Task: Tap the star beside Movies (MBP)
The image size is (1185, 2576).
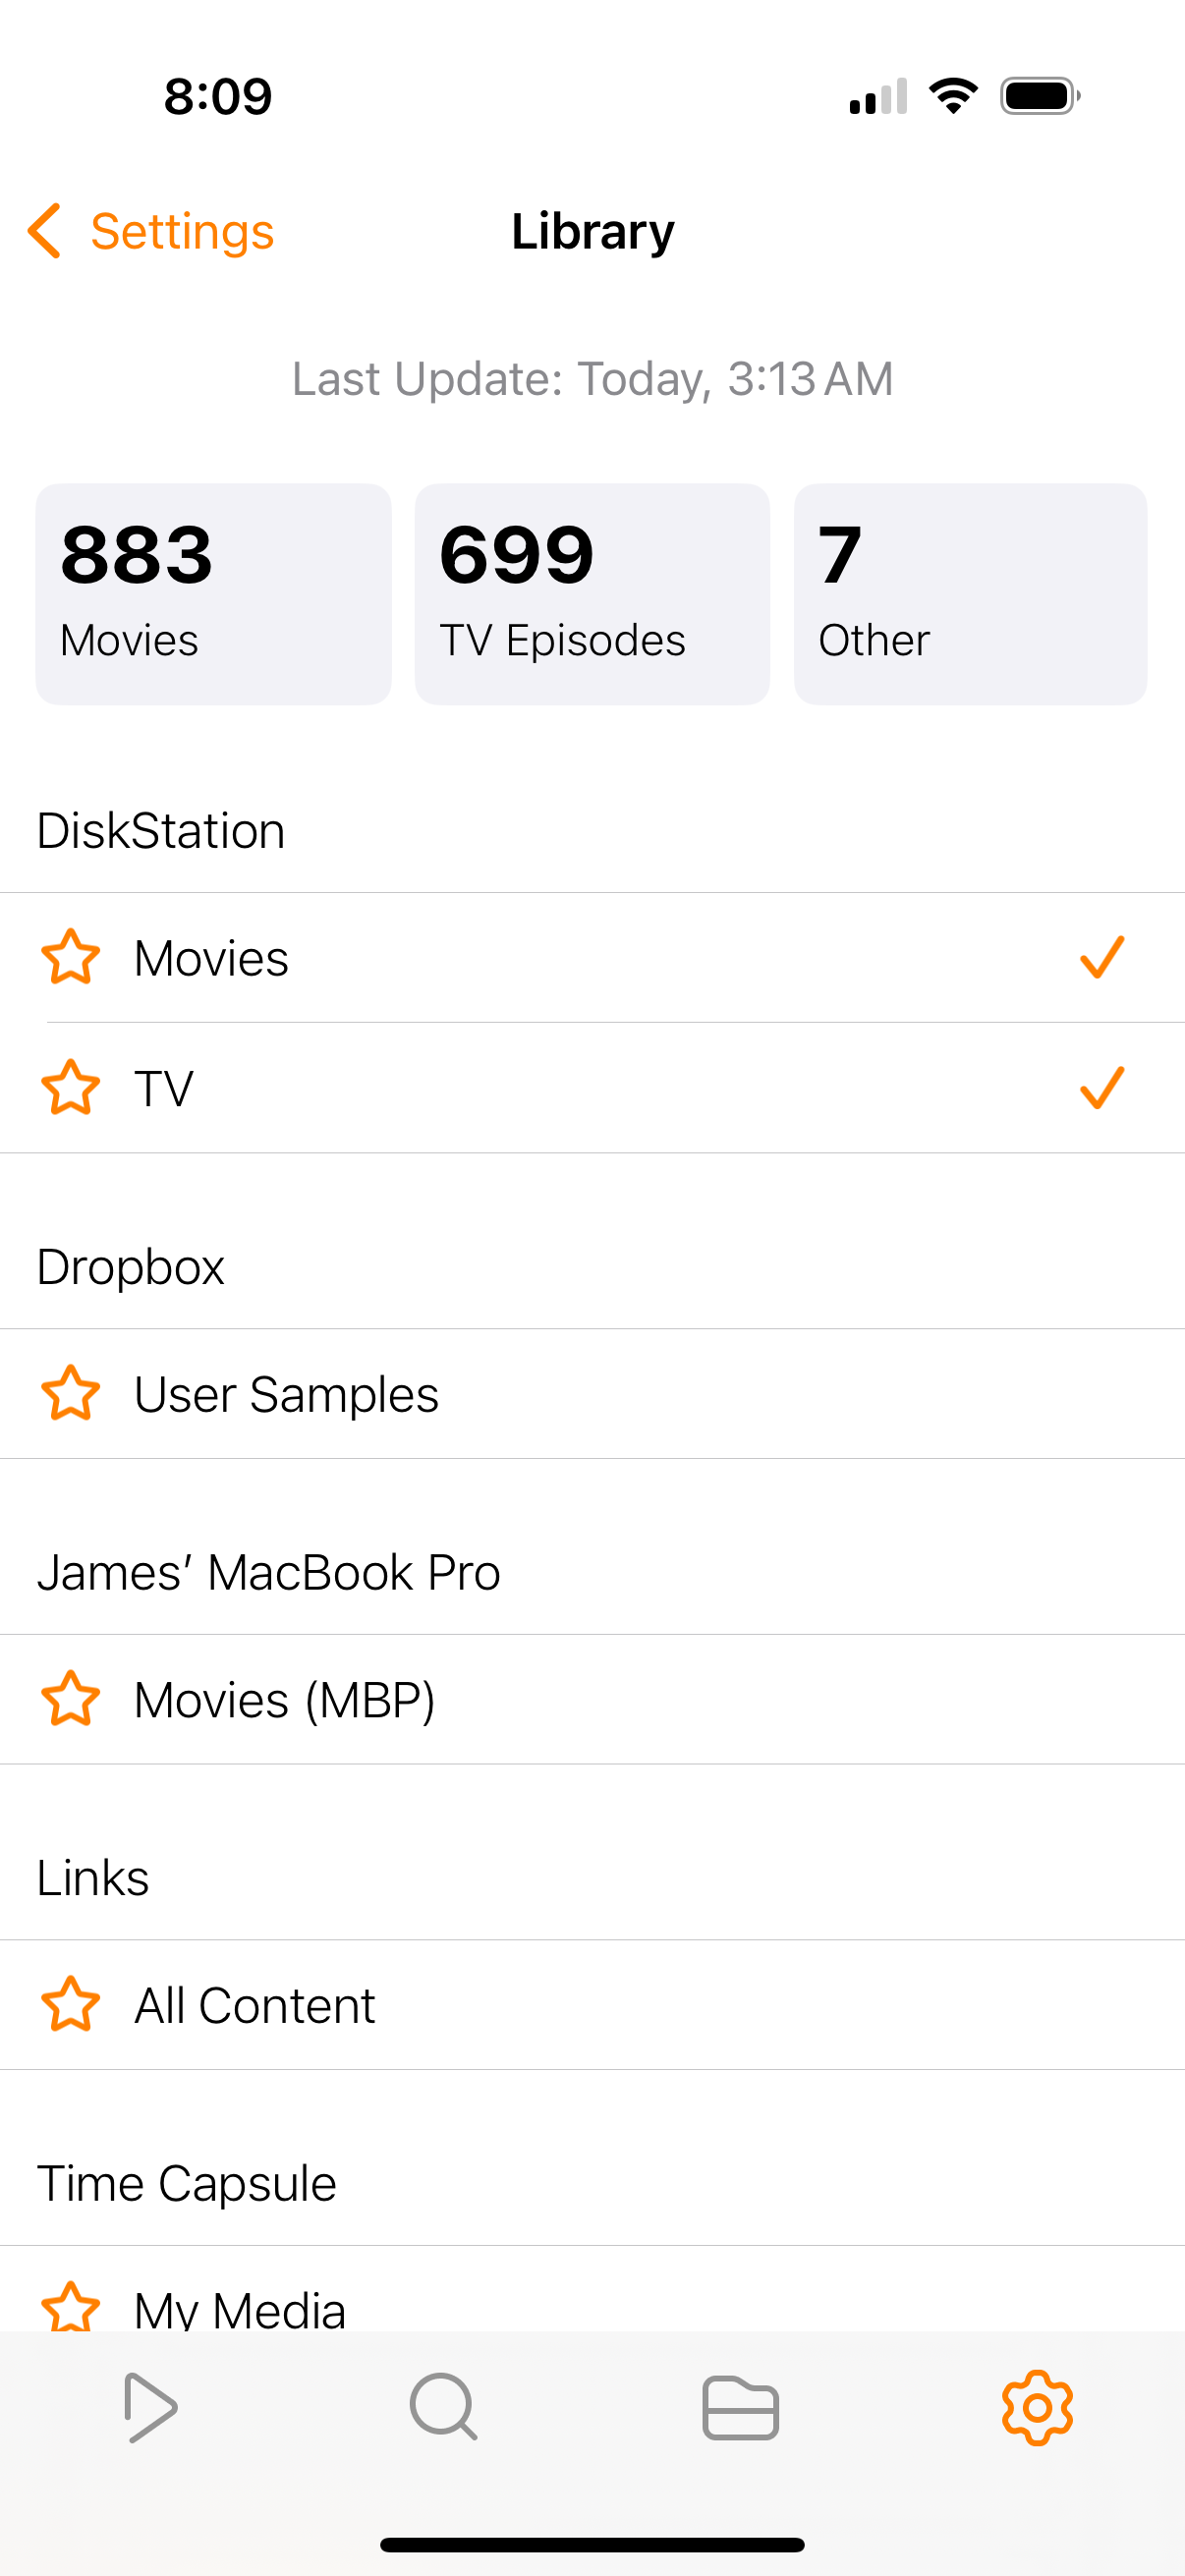Action: coord(70,1699)
